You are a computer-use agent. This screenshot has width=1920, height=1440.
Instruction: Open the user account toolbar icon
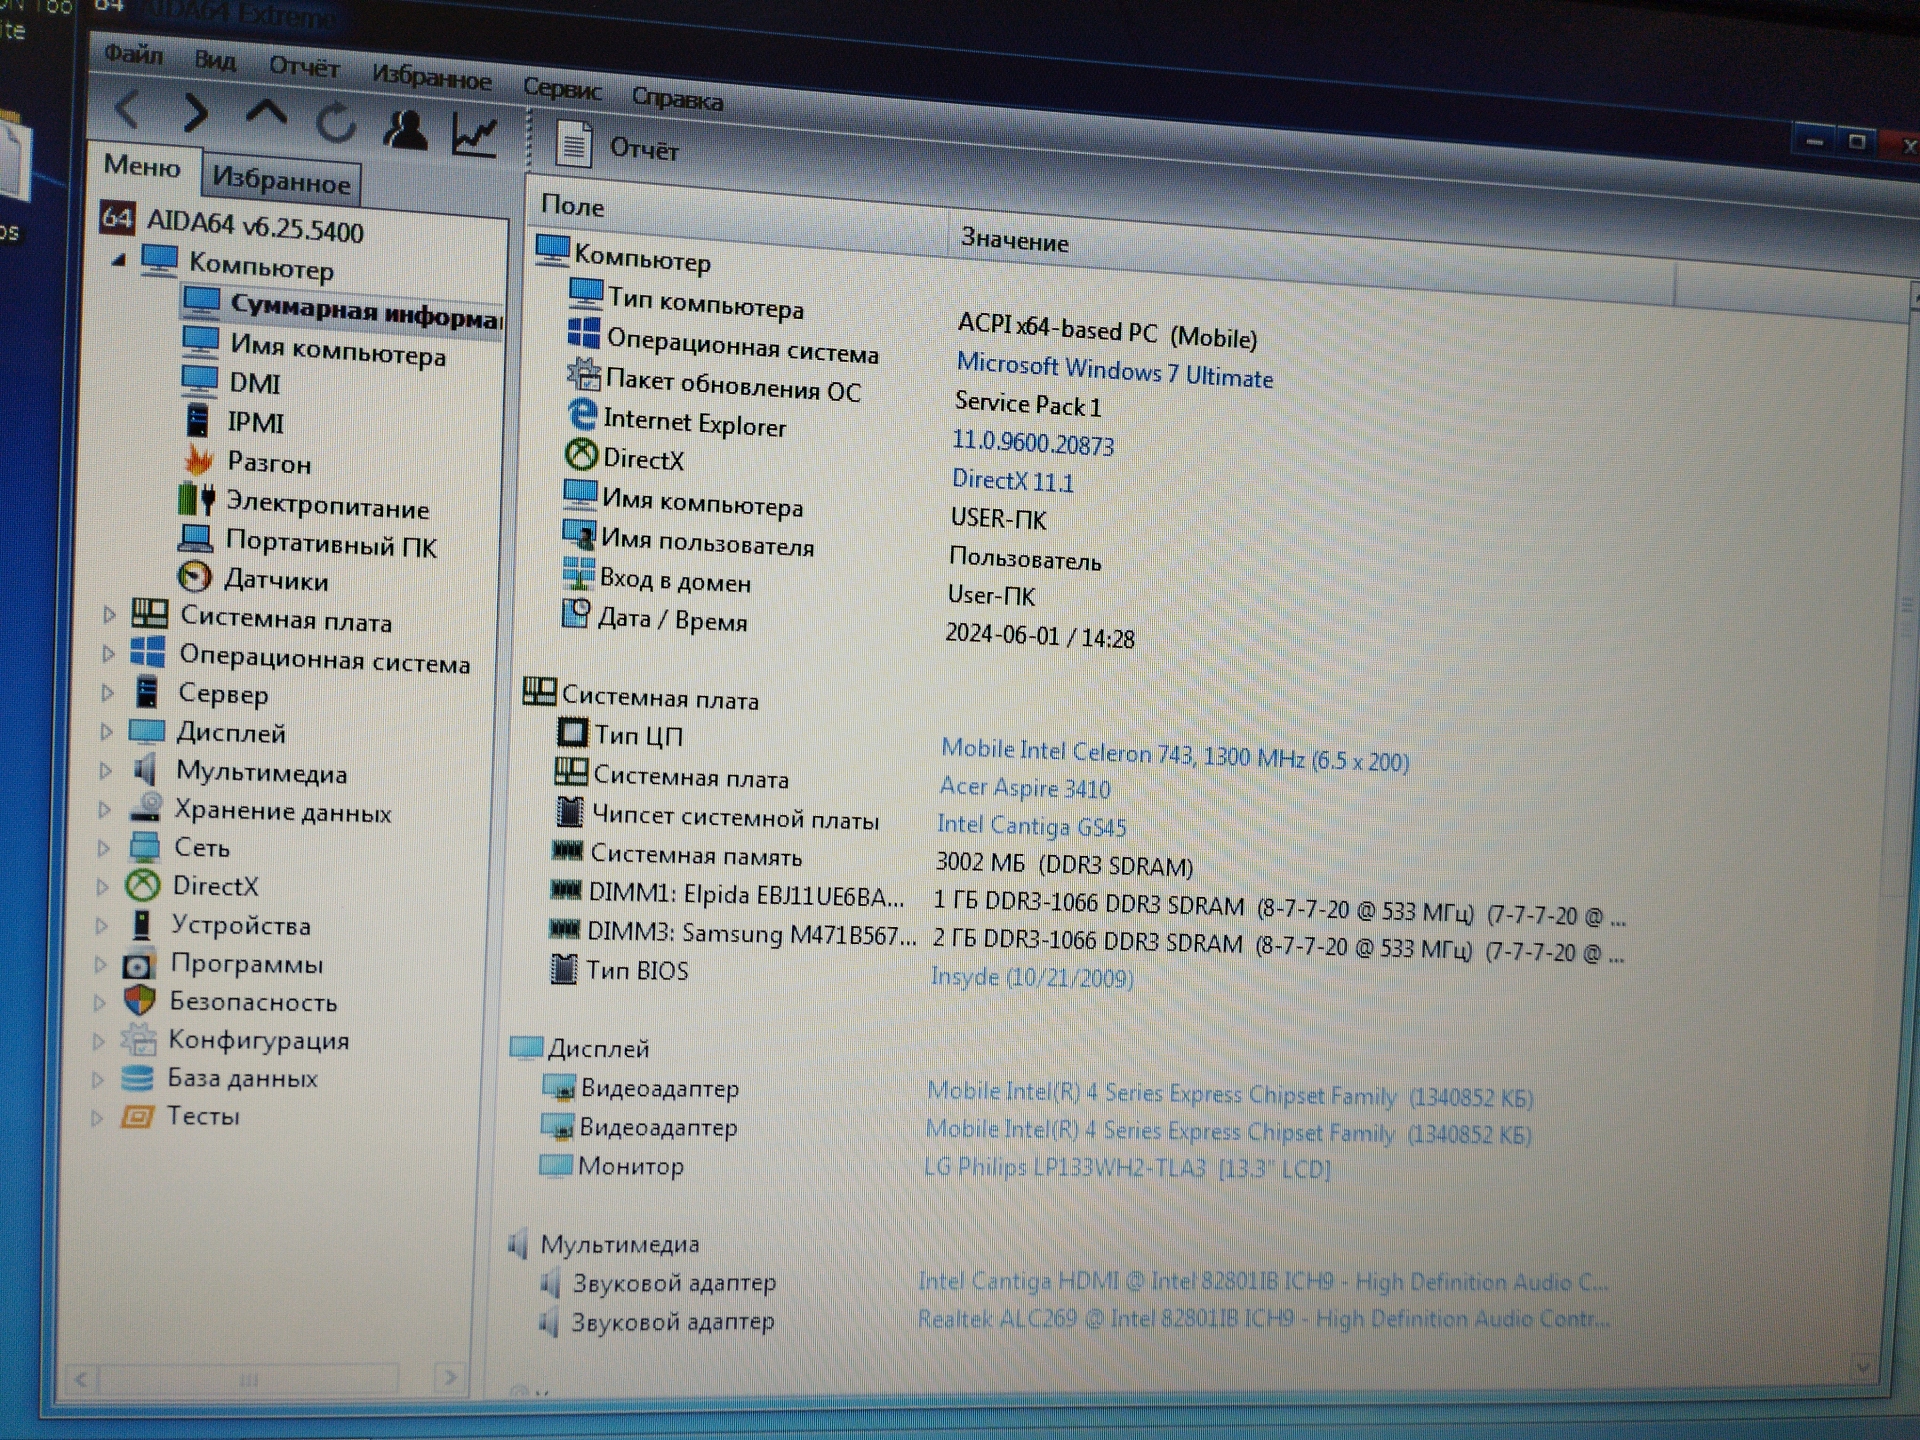tap(406, 130)
